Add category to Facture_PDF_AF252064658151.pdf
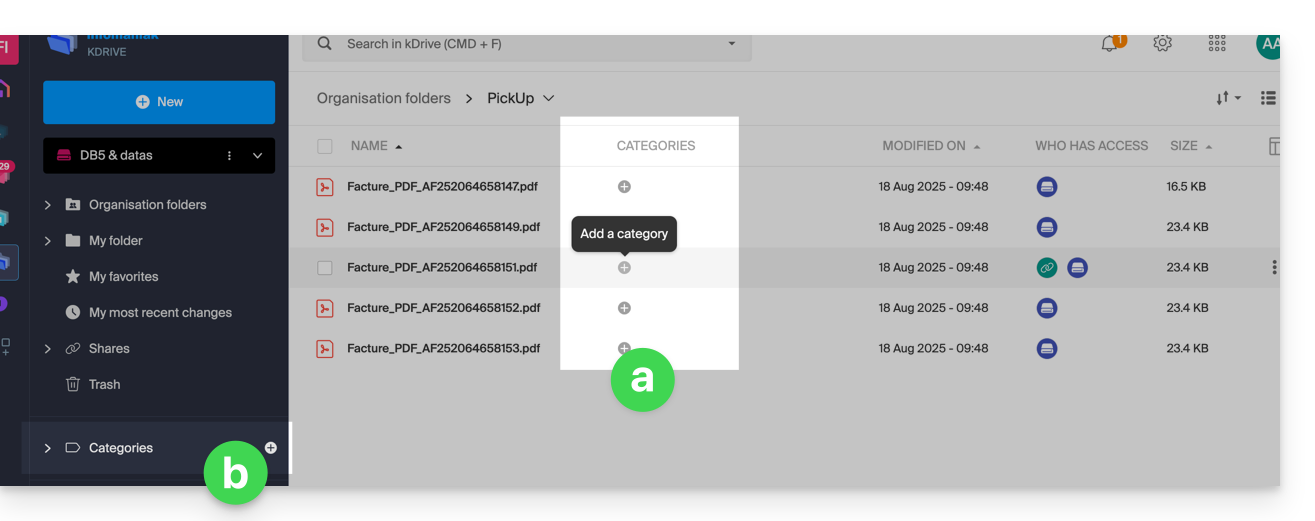Viewport: 1315px width, 521px height. coord(624,268)
